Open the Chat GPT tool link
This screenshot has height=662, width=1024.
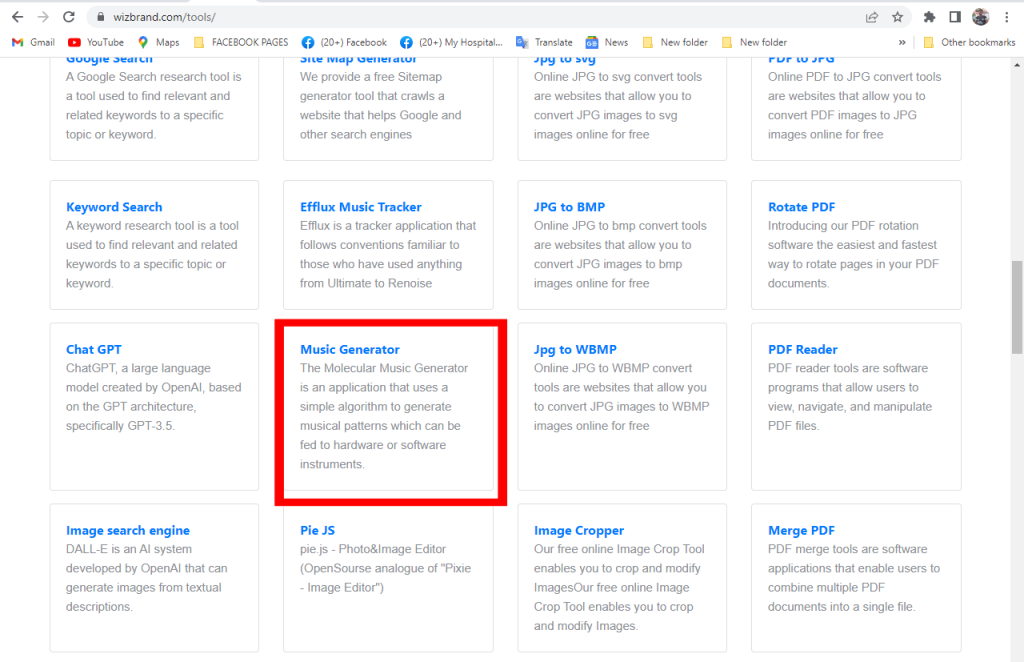click(93, 349)
